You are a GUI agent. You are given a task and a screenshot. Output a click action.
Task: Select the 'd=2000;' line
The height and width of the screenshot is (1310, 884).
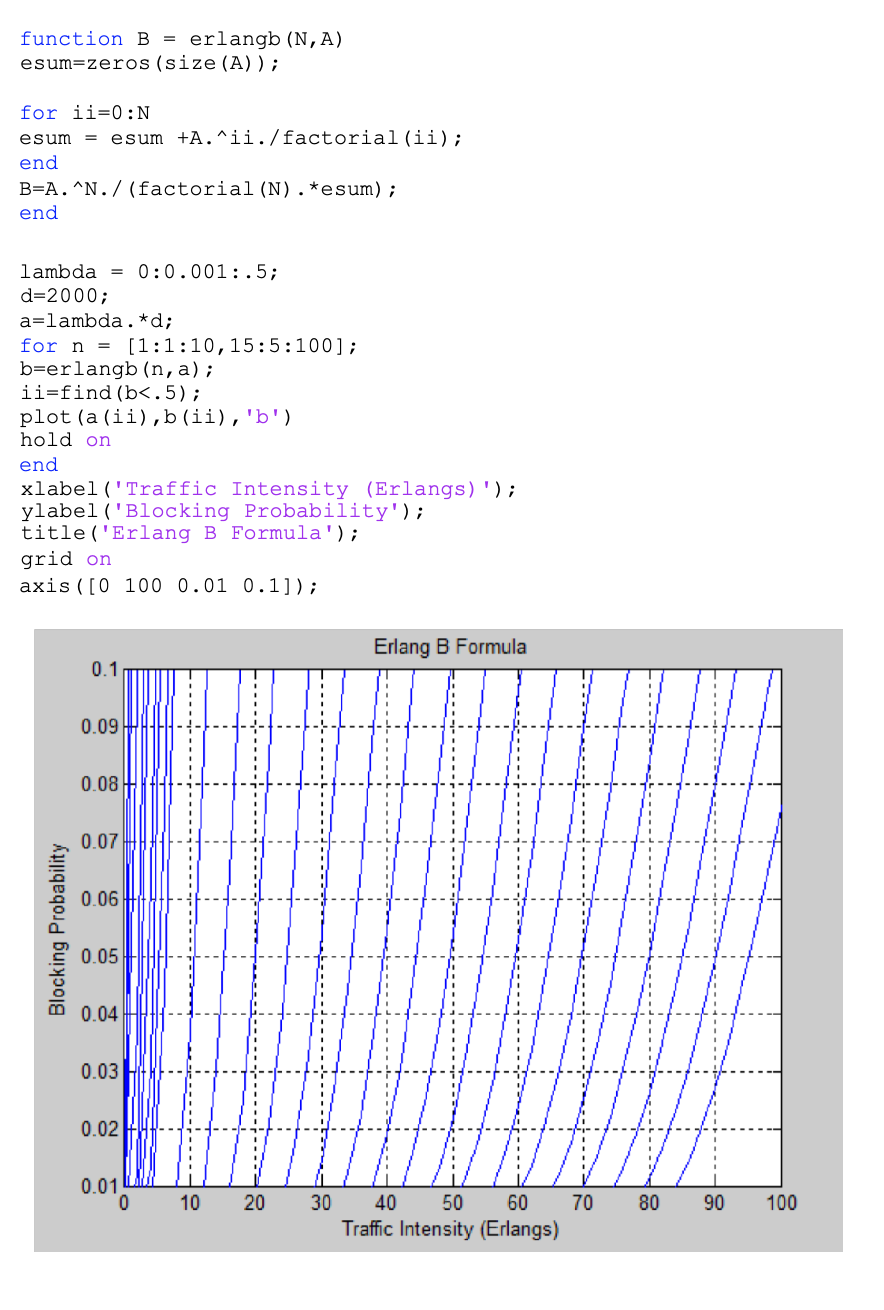point(65,296)
